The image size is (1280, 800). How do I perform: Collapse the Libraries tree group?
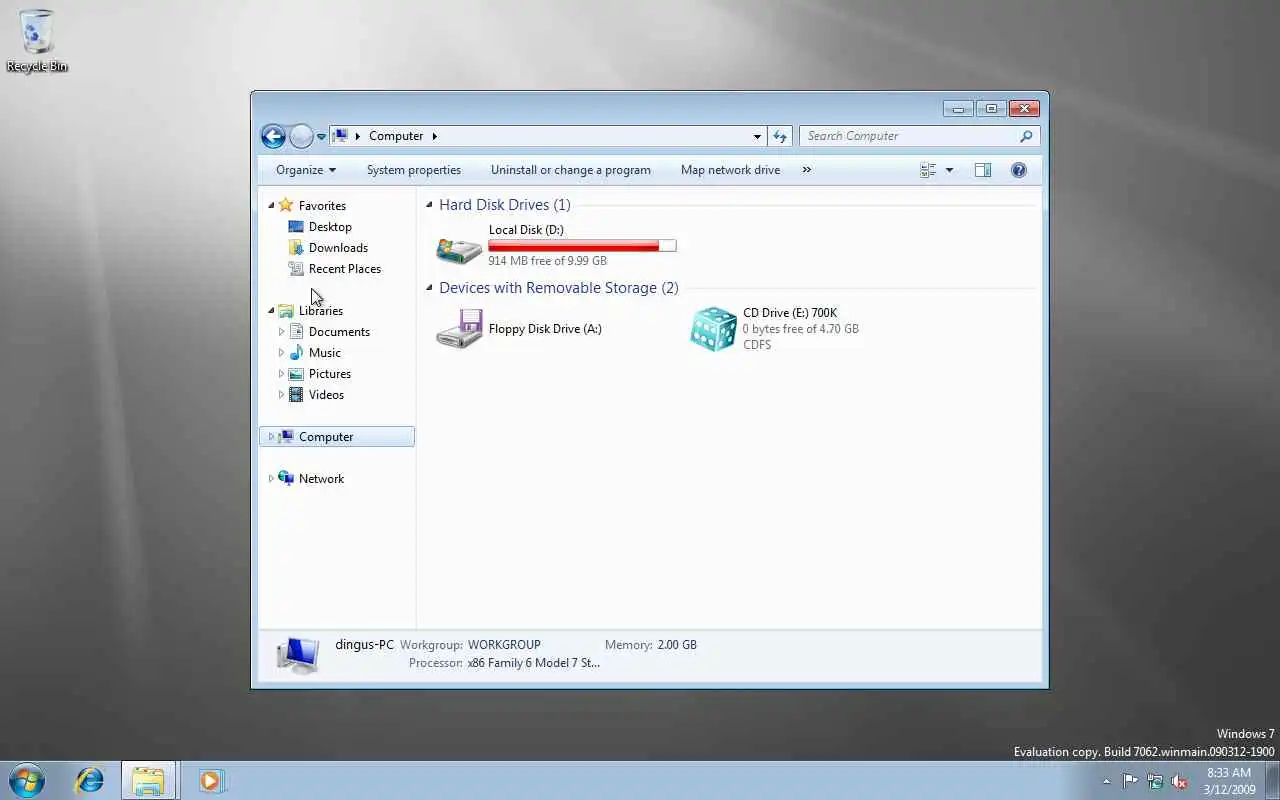271,311
